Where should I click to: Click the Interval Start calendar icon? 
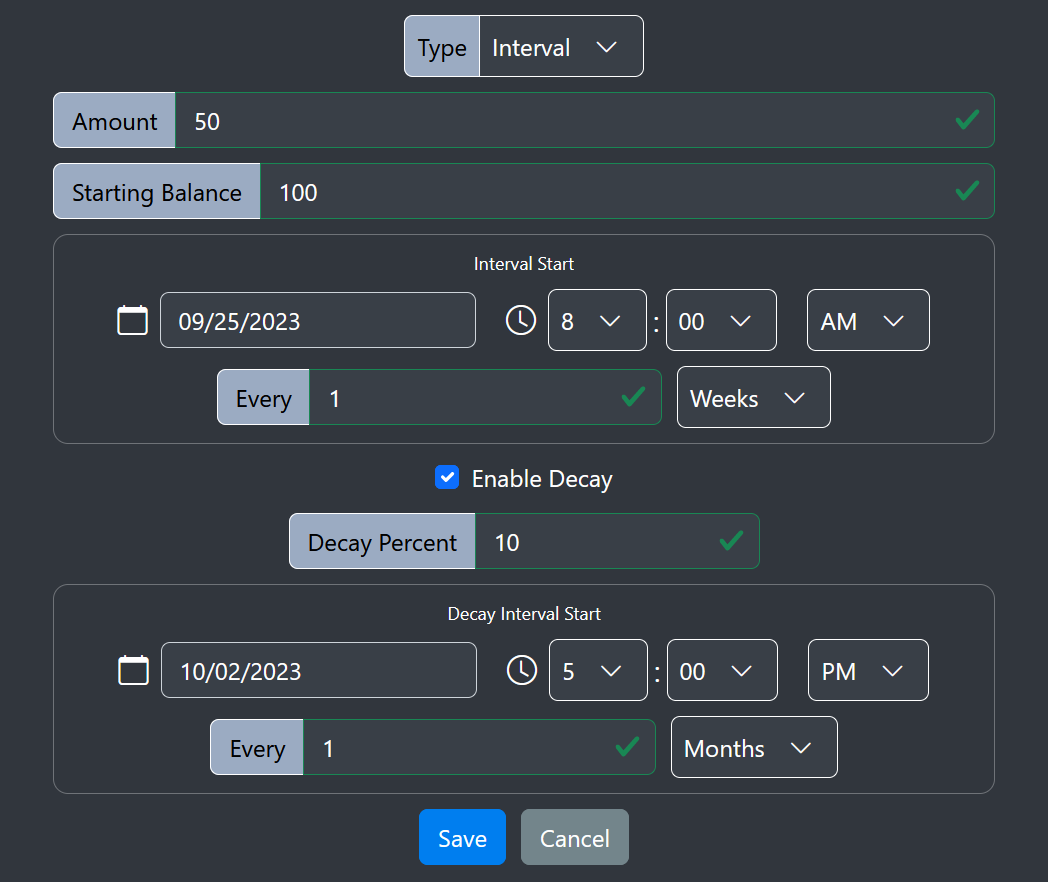132,320
